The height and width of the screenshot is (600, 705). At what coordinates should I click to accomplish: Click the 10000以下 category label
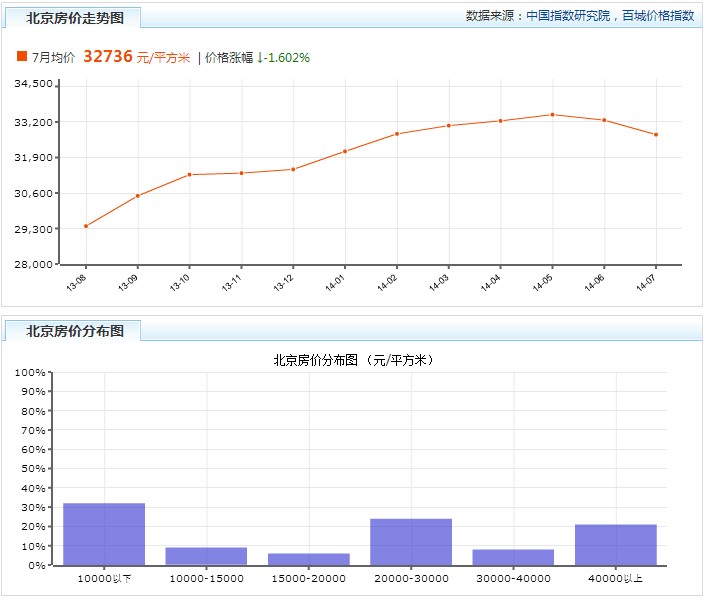(104, 578)
